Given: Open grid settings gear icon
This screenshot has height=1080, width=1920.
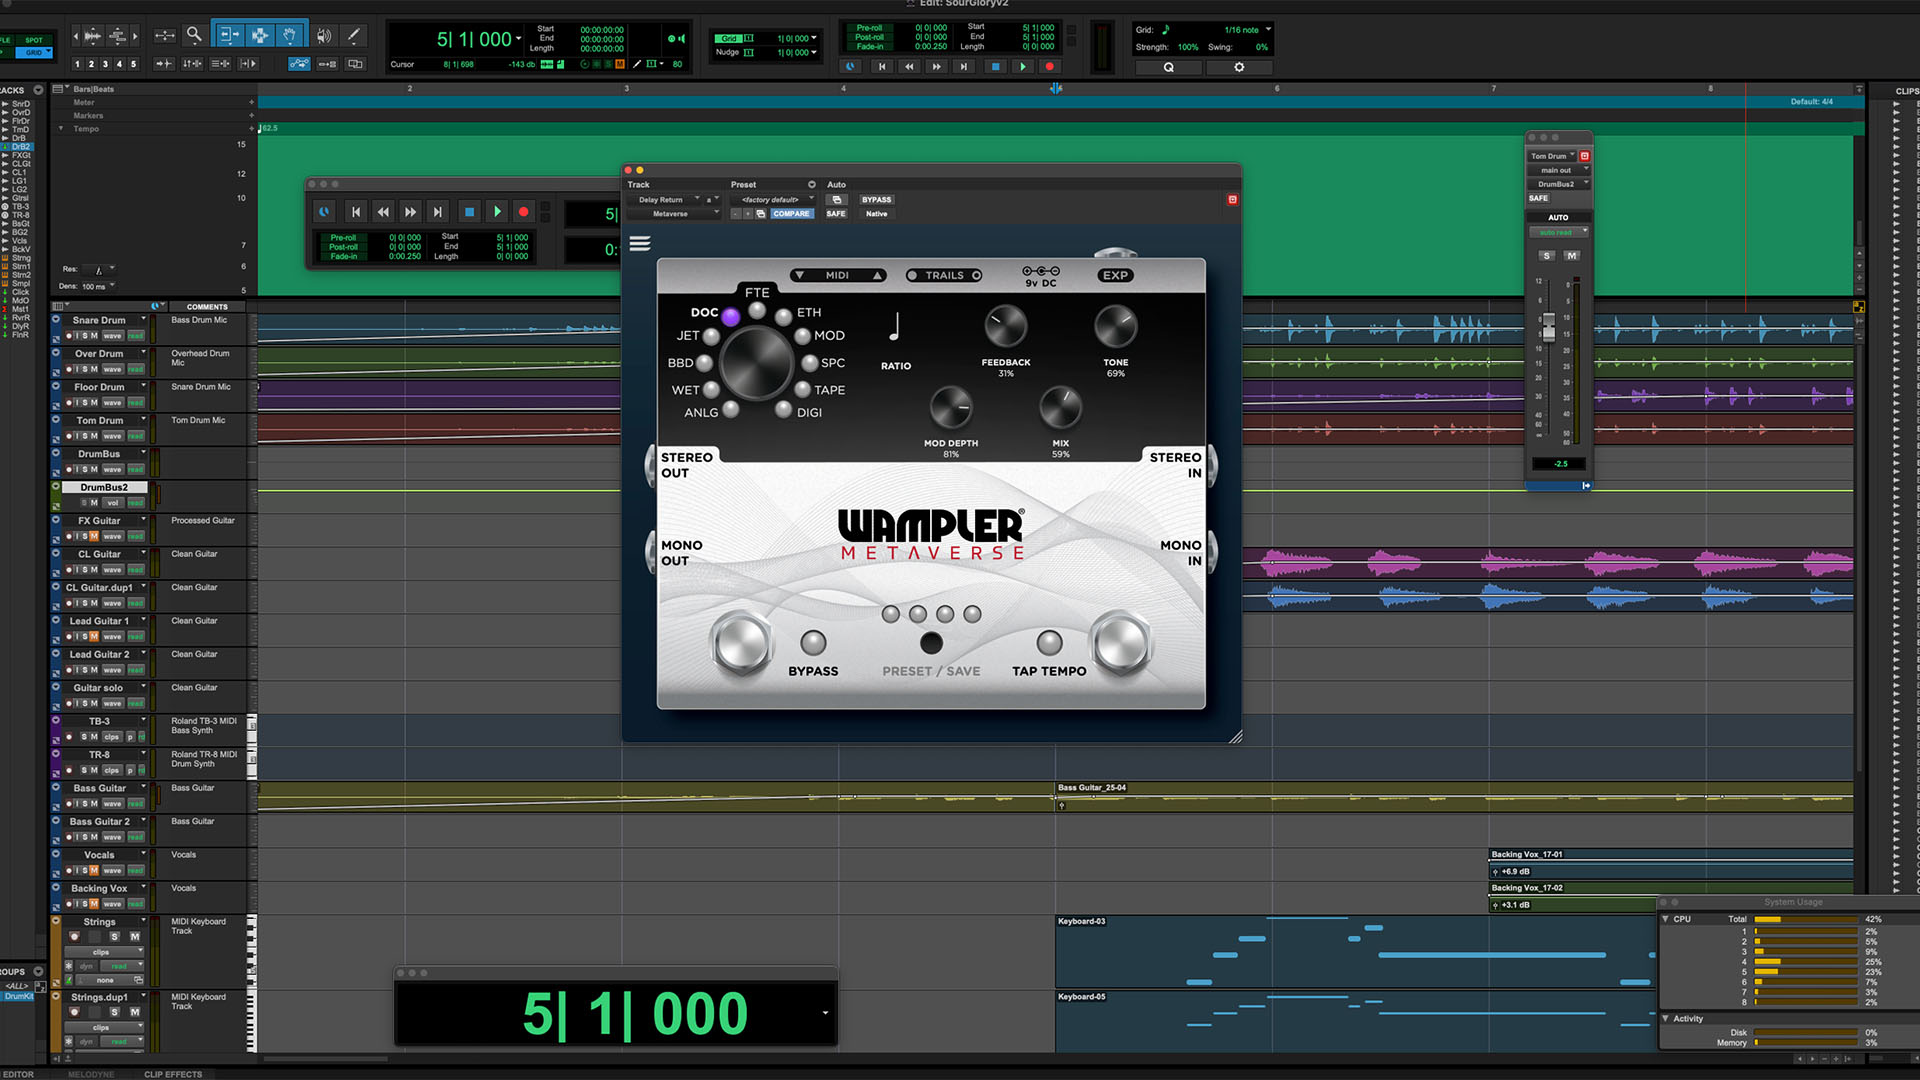Looking at the screenshot, I should coord(1239,67).
